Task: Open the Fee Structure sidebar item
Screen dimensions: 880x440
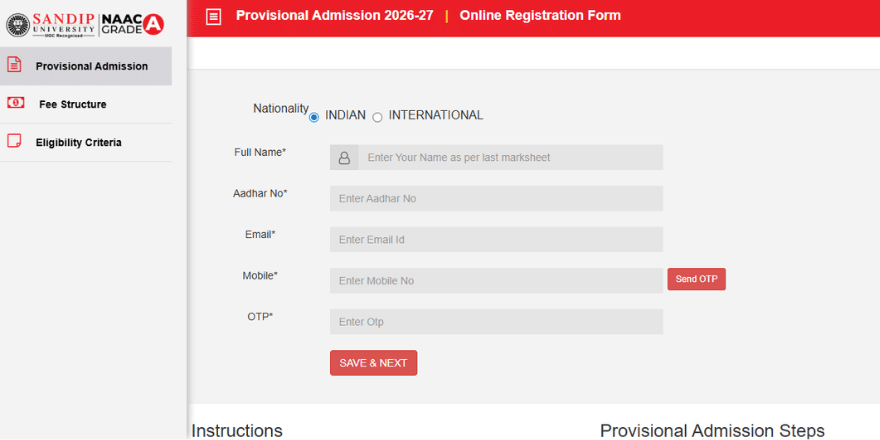Action: pyautogui.click(x=72, y=104)
